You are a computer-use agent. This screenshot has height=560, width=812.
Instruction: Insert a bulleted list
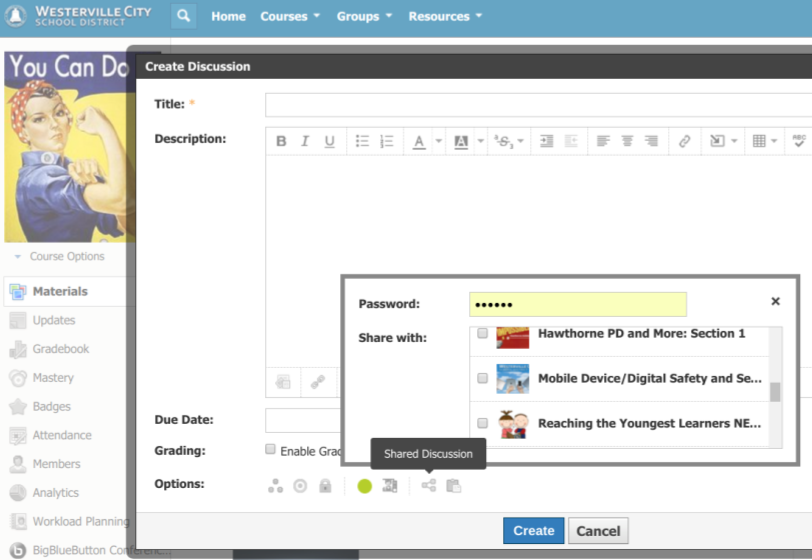(x=362, y=141)
